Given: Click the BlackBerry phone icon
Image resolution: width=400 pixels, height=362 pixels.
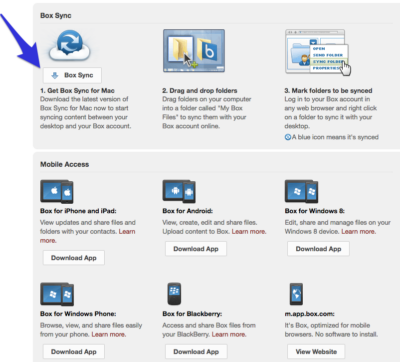Looking at the screenshot, I should (174, 294).
